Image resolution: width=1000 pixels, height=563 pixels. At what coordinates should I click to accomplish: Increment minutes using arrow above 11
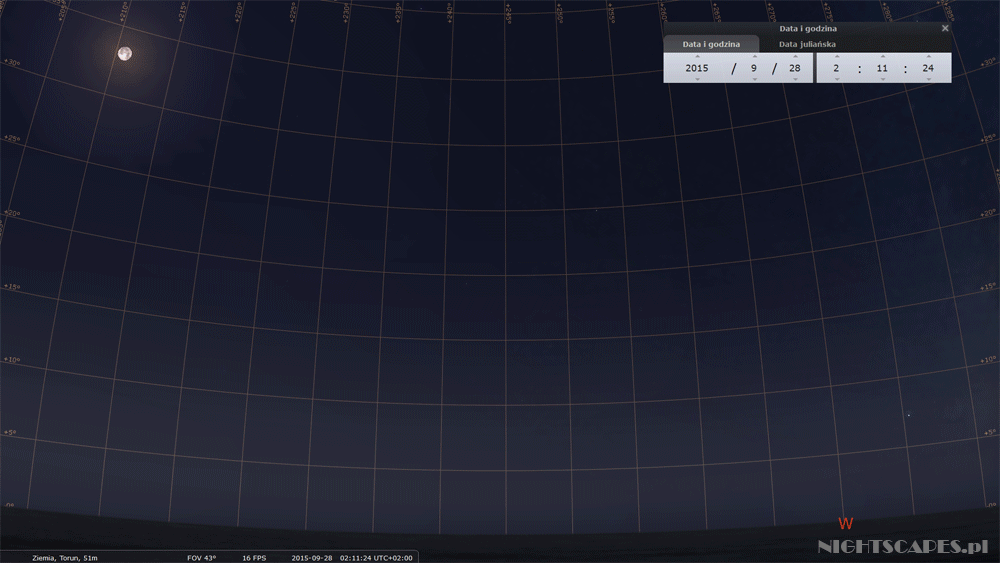(x=883, y=56)
